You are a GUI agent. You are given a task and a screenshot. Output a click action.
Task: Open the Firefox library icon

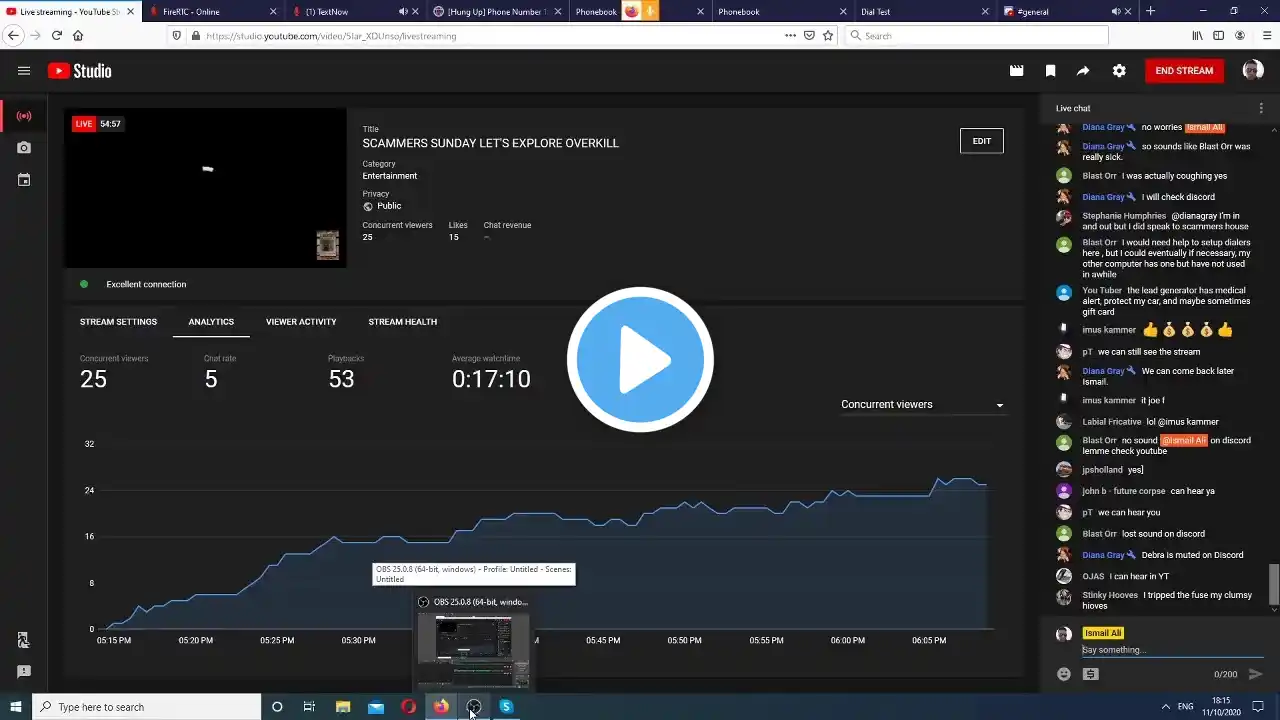(x=1197, y=35)
